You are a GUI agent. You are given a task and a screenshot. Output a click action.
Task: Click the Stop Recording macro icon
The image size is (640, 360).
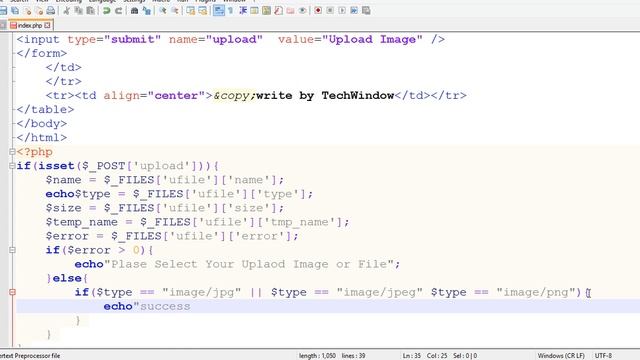point(330,11)
